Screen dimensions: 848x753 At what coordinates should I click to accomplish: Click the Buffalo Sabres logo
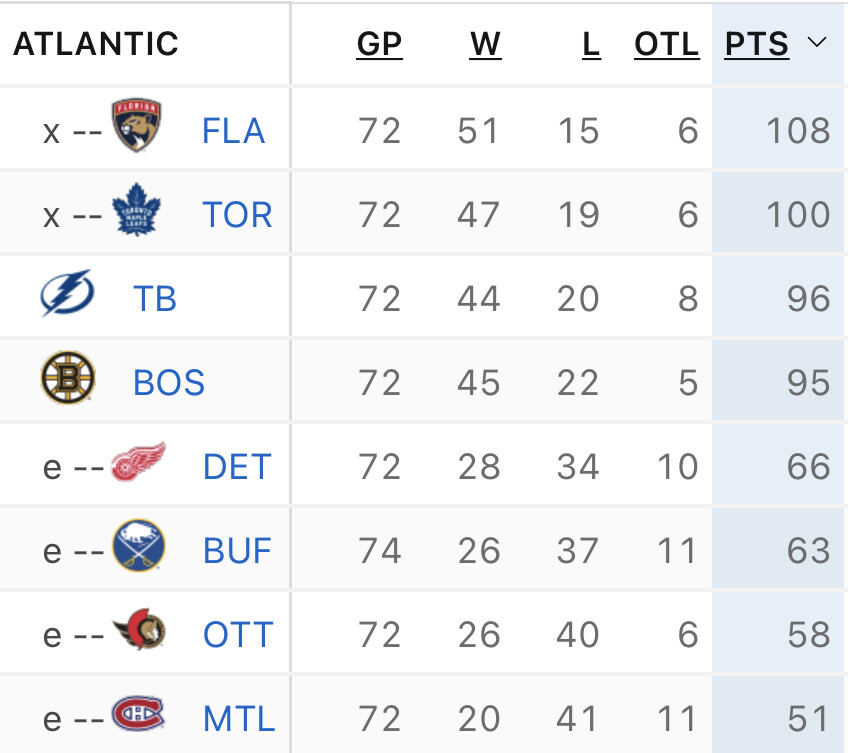click(x=138, y=548)
